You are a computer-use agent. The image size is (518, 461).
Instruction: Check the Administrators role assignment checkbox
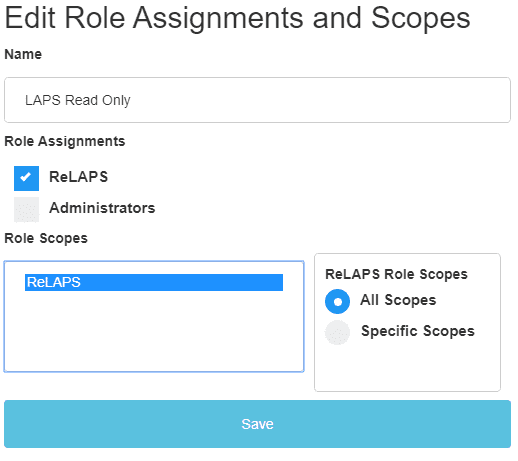pyautogui.click(x=26, y=209)
